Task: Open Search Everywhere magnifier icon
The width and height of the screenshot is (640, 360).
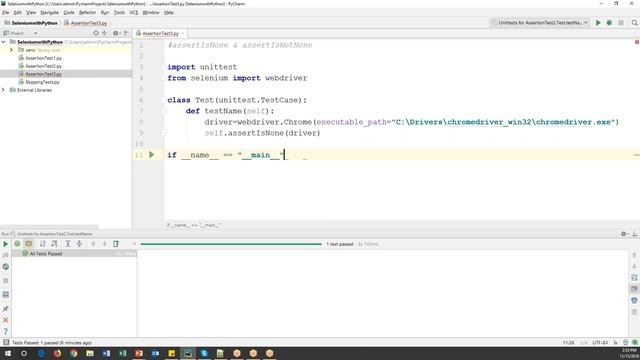Action: click(634, 23)
